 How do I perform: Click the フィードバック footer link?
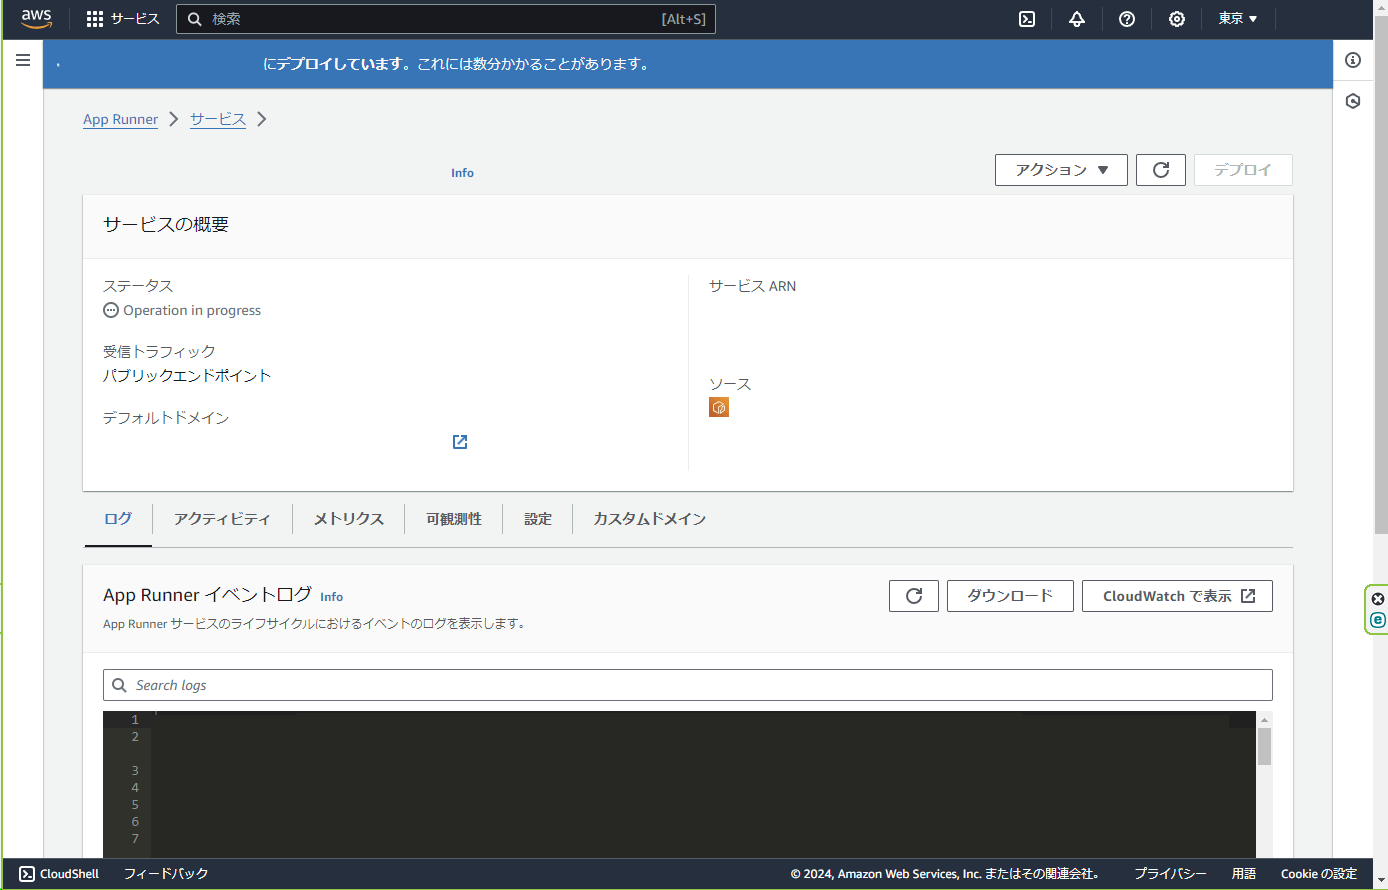166,874
